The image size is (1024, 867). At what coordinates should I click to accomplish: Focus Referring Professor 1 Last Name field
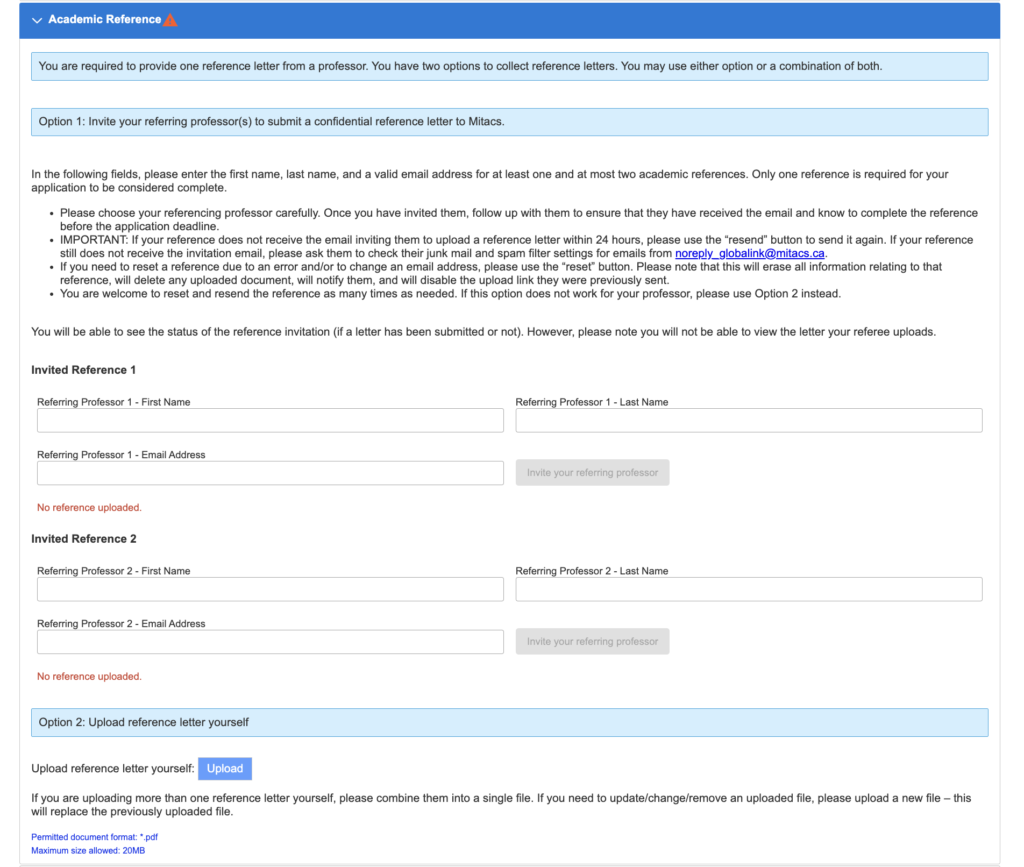point(749,420)
